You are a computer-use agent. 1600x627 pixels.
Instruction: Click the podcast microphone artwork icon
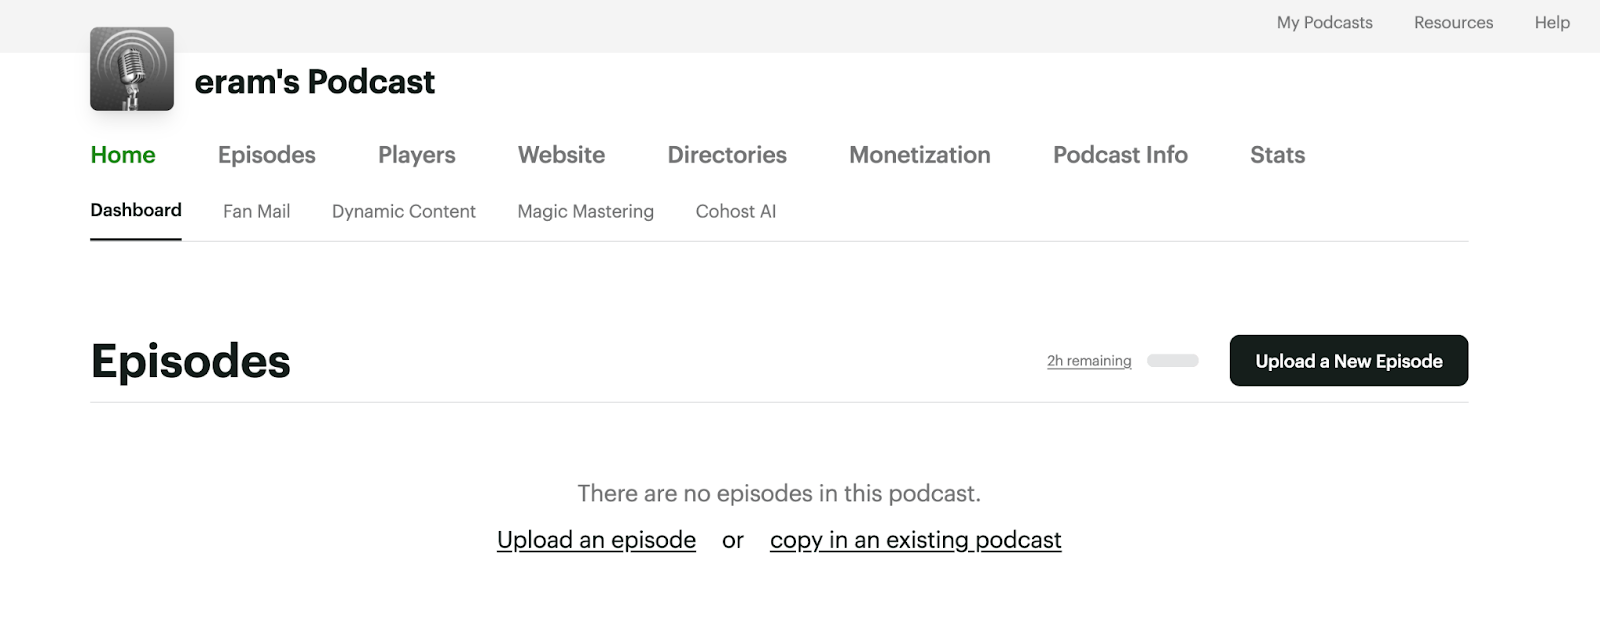coord(132,69)
